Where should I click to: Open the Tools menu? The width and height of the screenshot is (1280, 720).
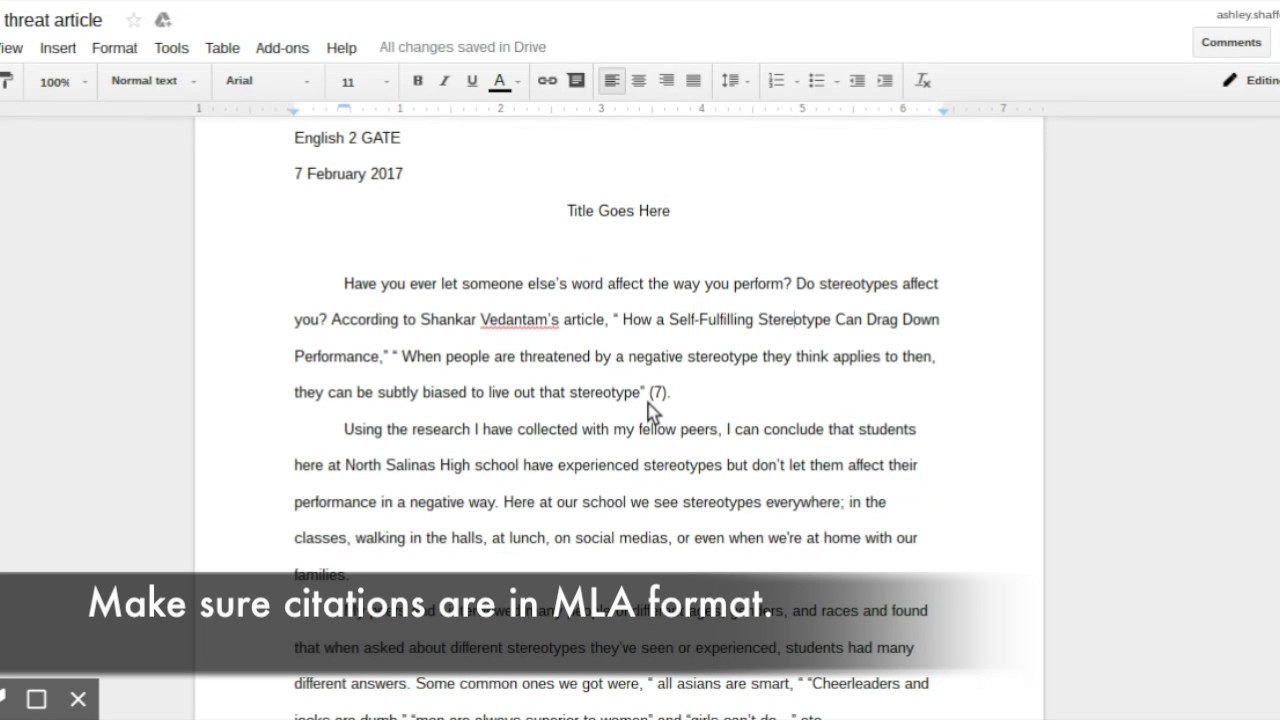click(171, 48)
